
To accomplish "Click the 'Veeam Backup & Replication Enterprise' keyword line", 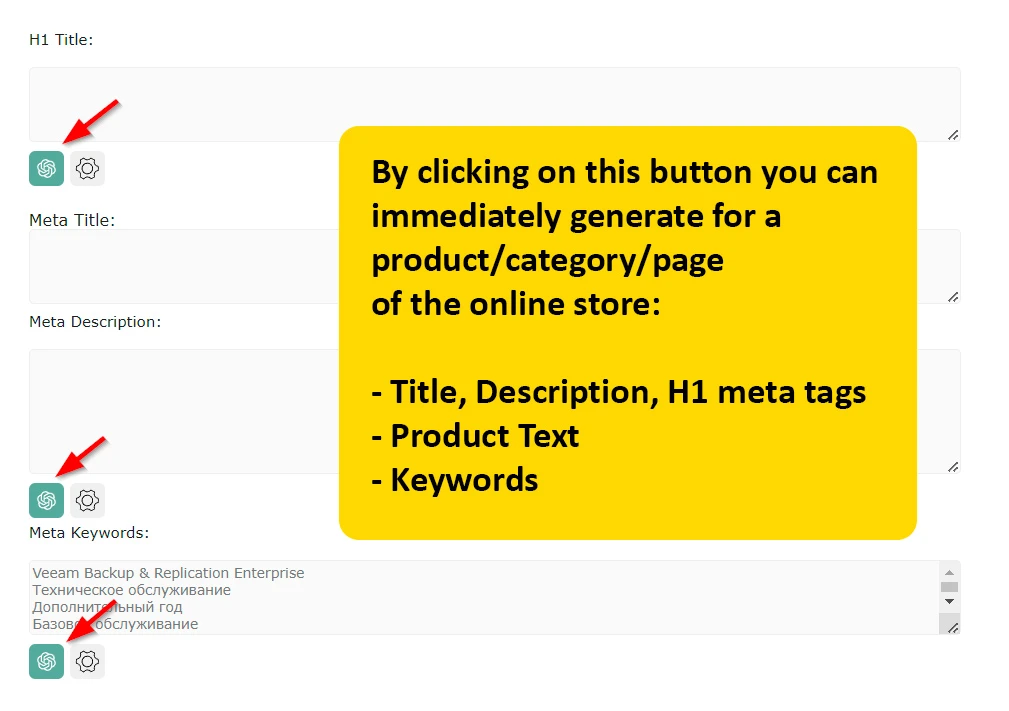I will pos(168,574).
